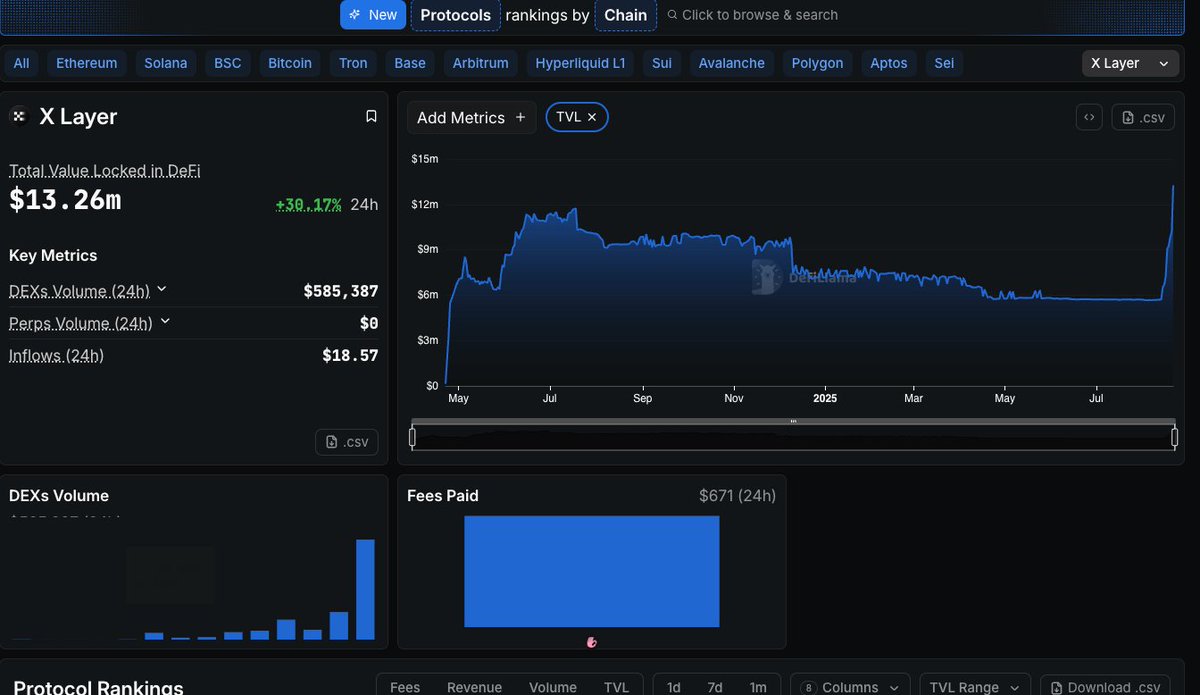Screen dimensions: 1200x695
Task: Select the Ethereum chain filter
Action: pyautogui.click(x=87, y=63)
